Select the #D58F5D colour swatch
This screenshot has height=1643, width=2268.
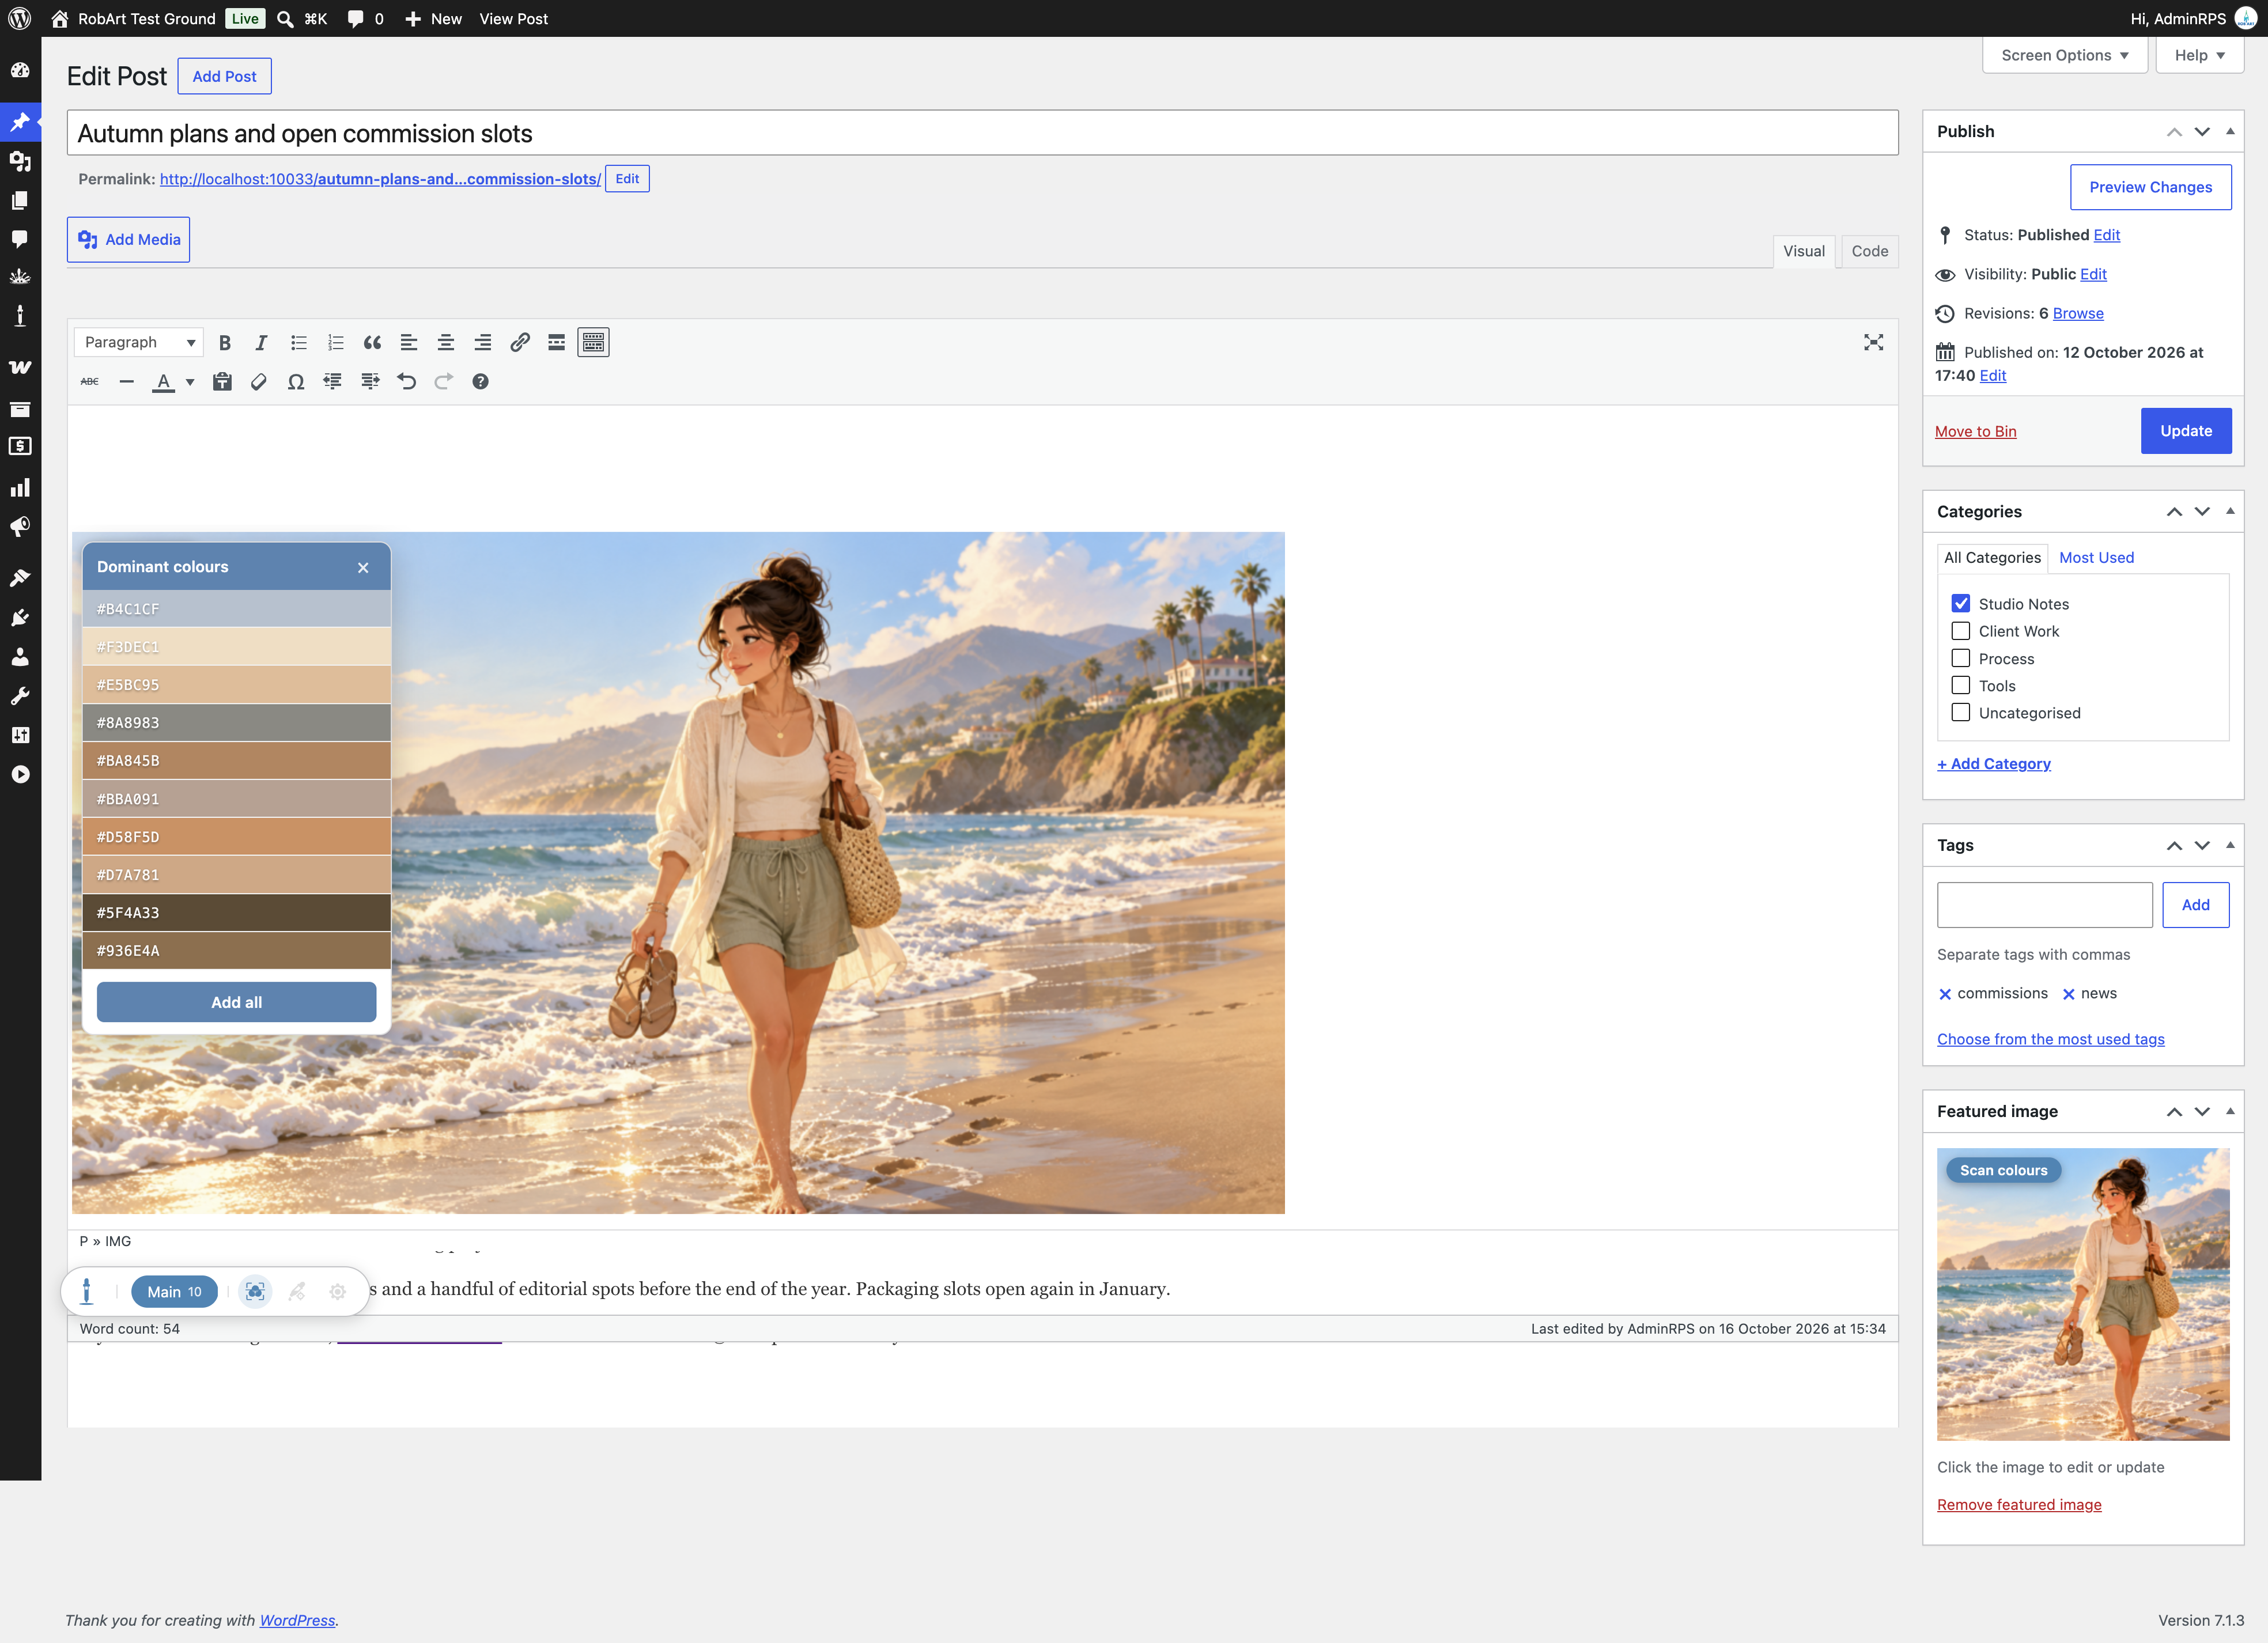pyautogui.click(x=236, y=837)
